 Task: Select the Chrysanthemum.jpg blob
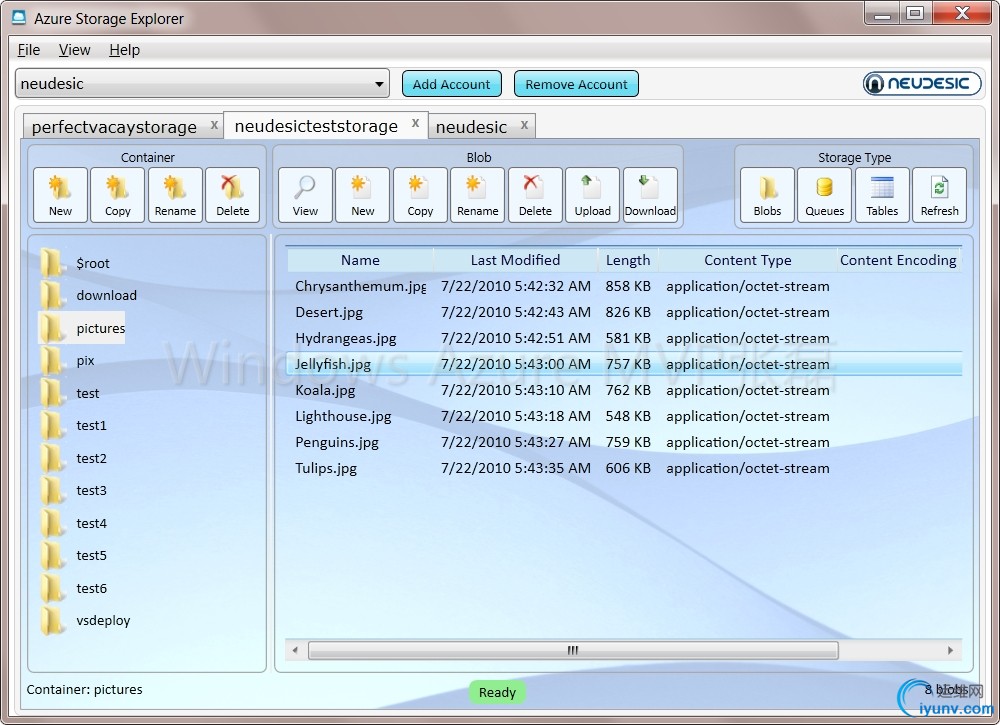[x=624, y=286]
